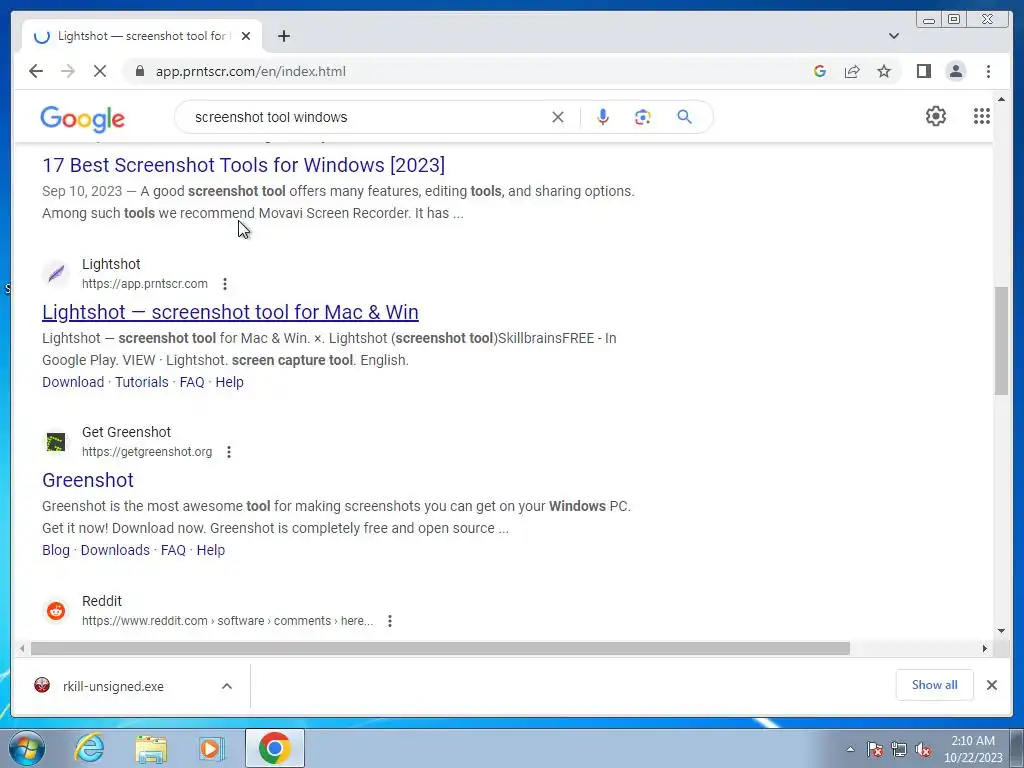The height and width of the screenshot is (768, 1024).
Task: Click Lightshot Download sitelink
Action: point(73,382)
